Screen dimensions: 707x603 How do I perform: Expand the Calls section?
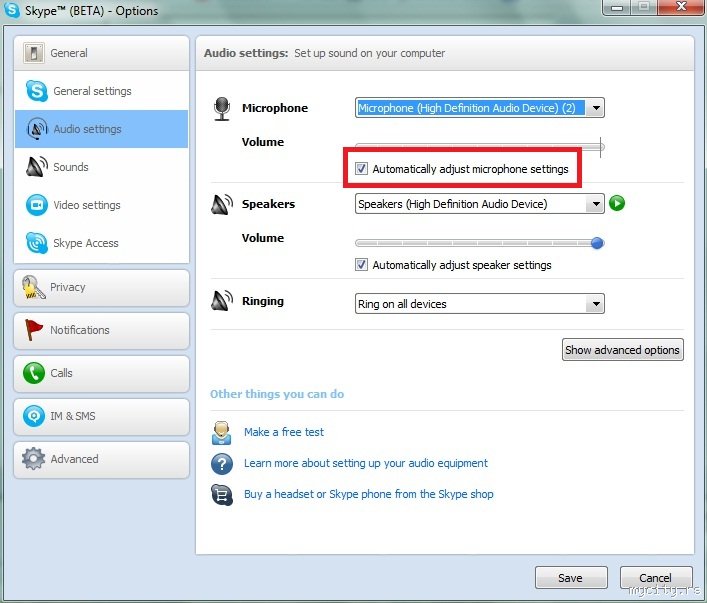[101, 373]
